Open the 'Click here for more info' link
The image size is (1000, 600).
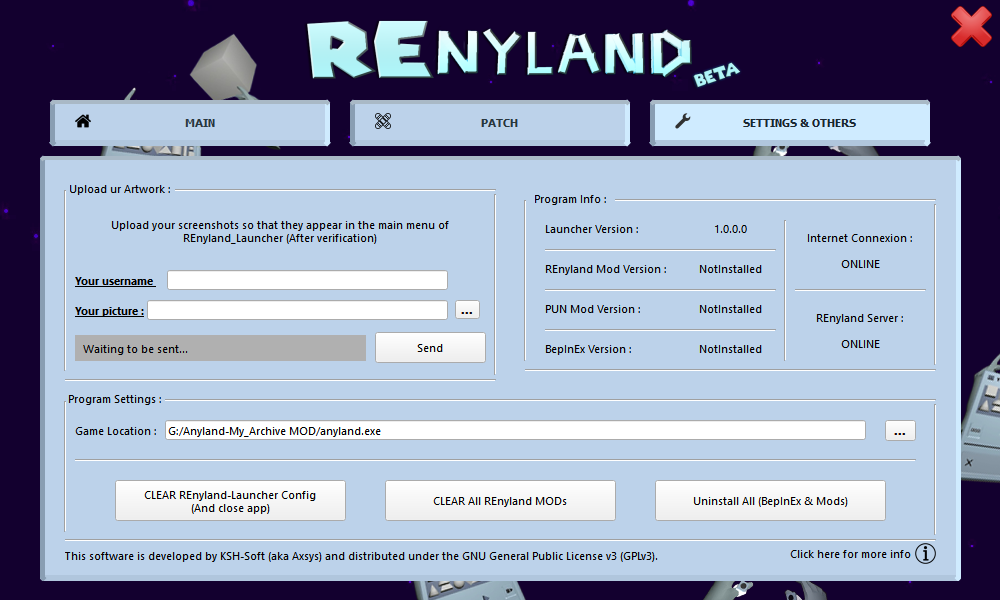pos(850,554)
